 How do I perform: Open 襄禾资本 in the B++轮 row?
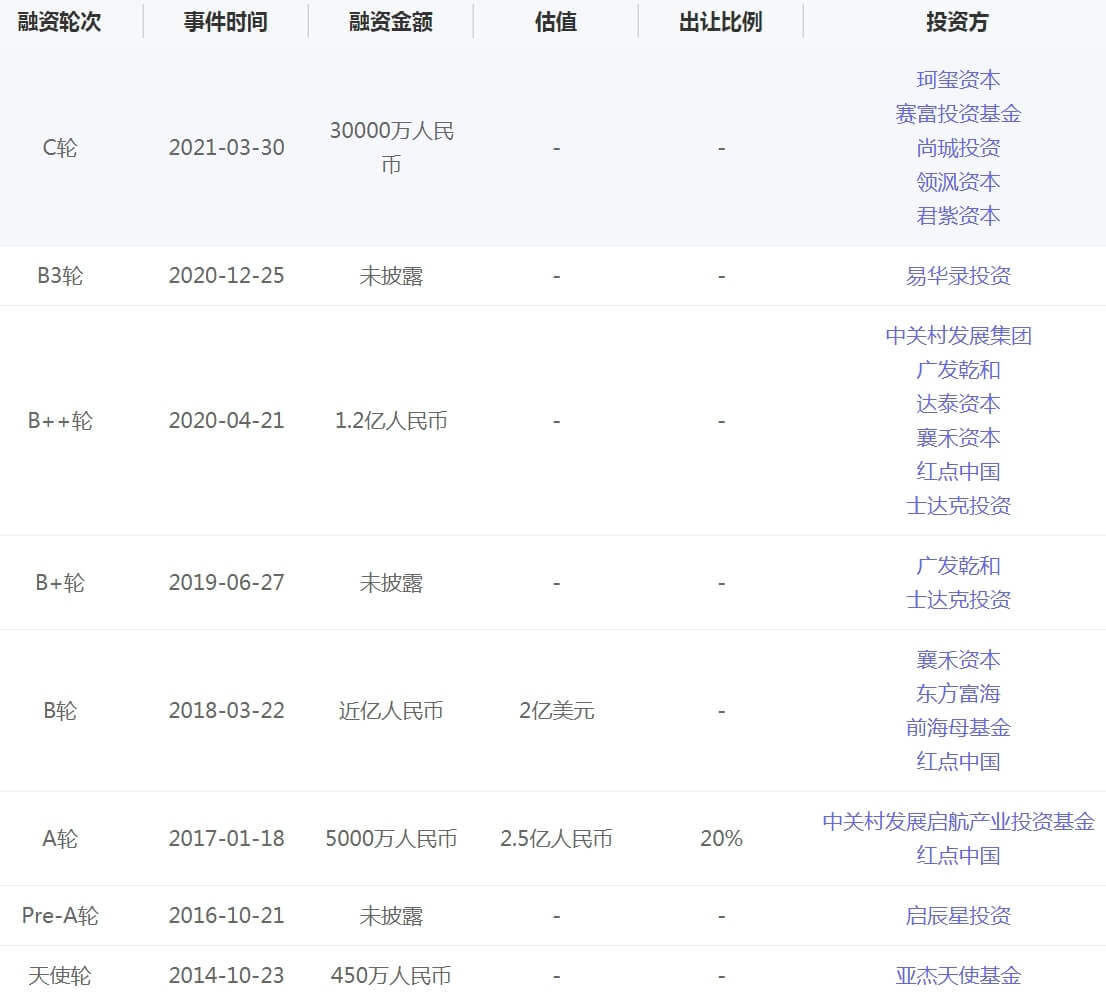pyautogui.click(x=958, y=438)
